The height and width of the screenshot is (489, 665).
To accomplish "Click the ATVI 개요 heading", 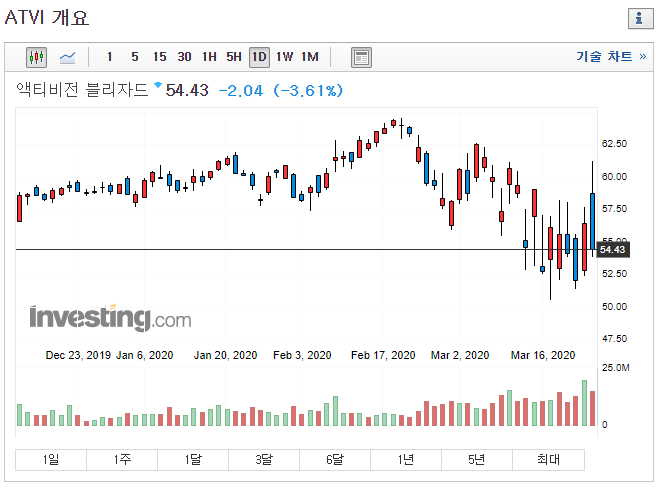I will (x=47, y=18).
